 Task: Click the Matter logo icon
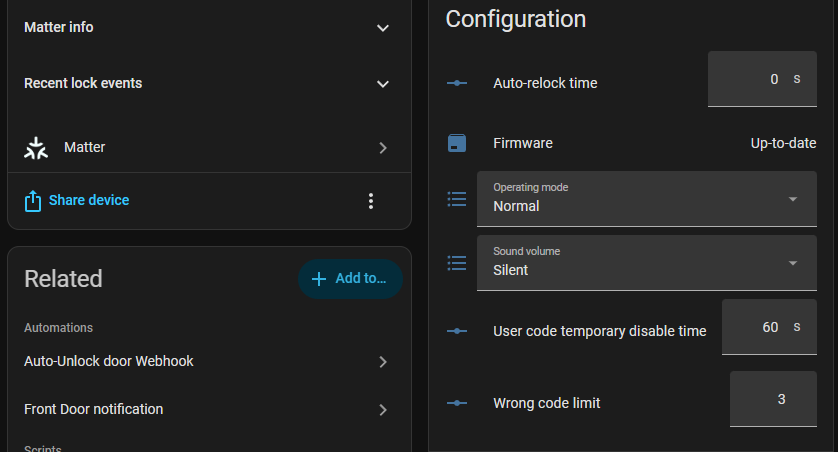(x=36, y=148)
